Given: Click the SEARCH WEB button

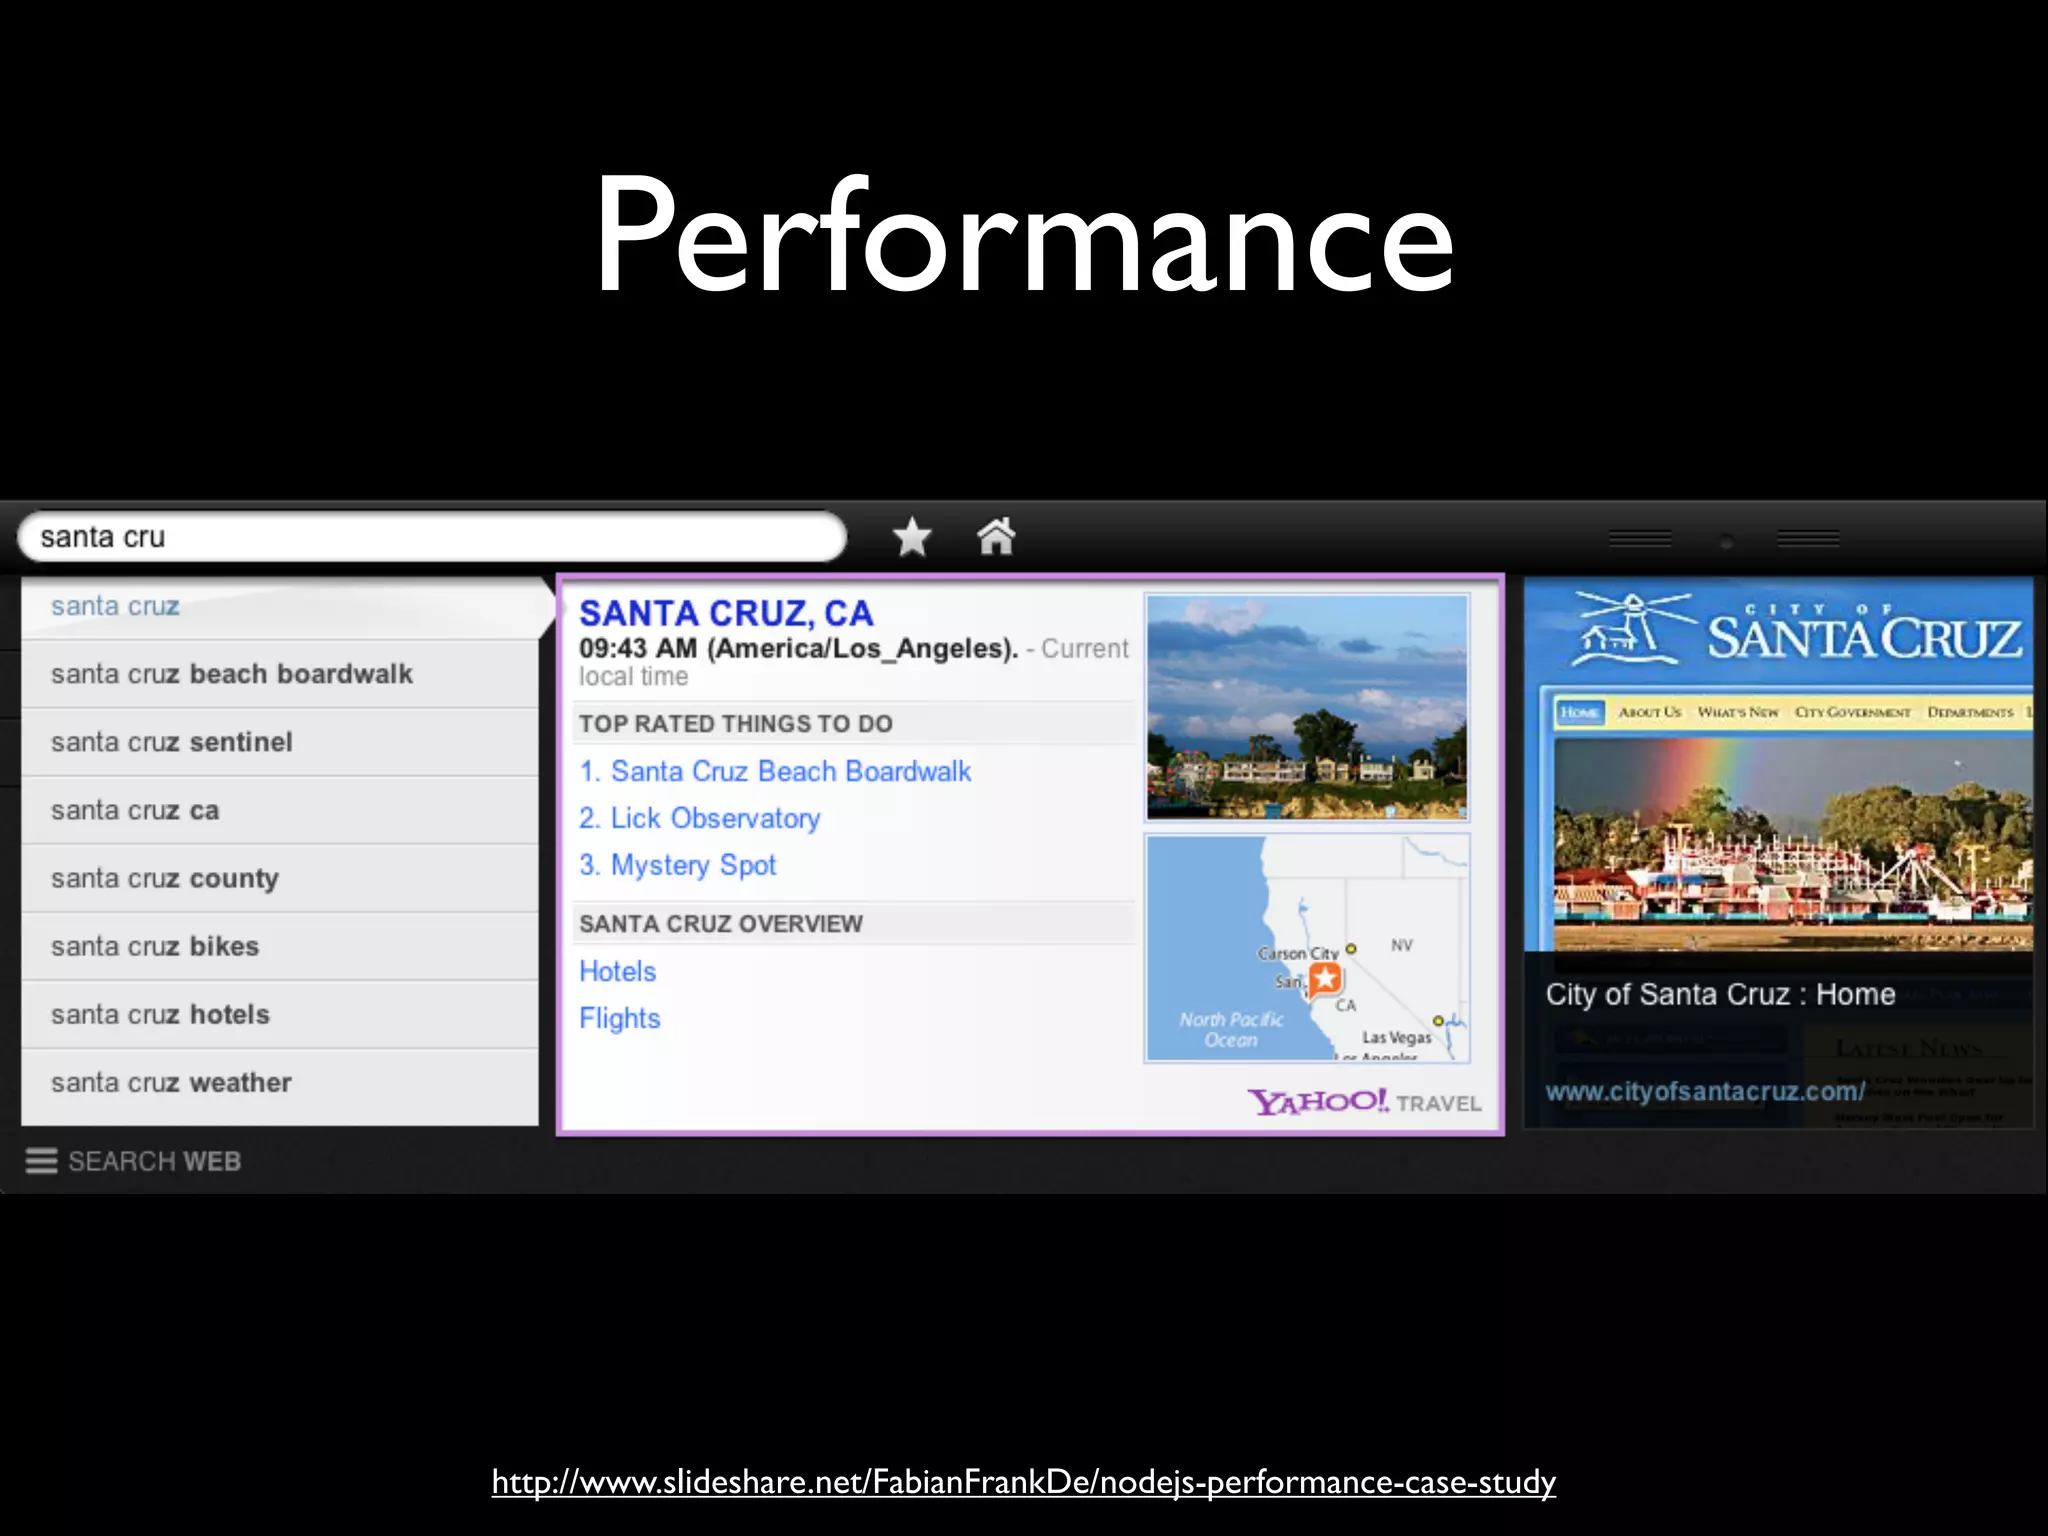Looking at the screenshot, I should pyautogui.click(x=133, y=1161).
